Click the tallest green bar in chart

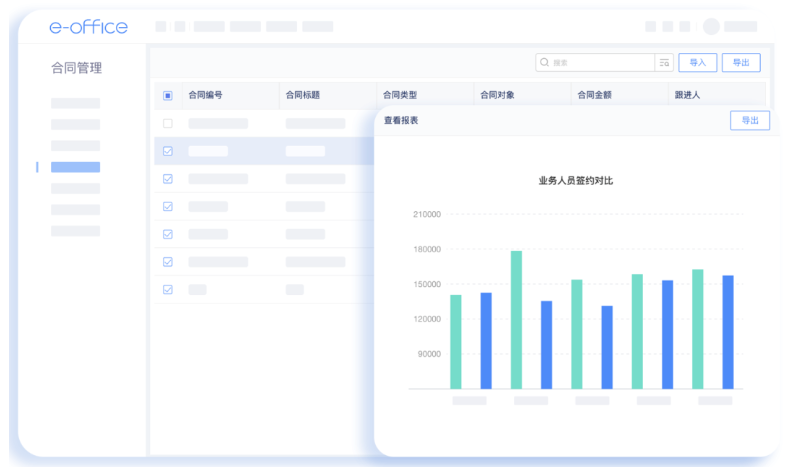(x=516, y=319)
